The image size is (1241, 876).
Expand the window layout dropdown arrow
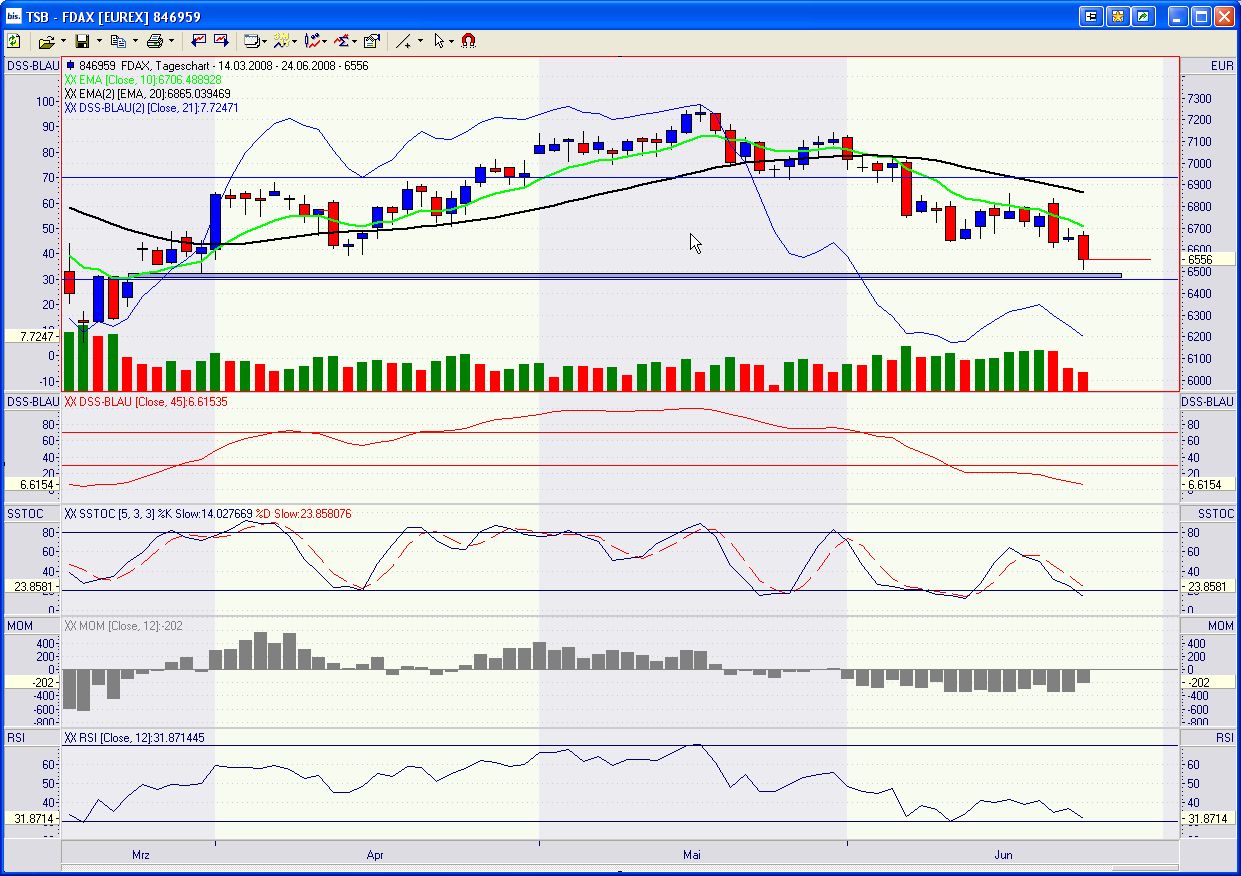(x=265, y=41)
